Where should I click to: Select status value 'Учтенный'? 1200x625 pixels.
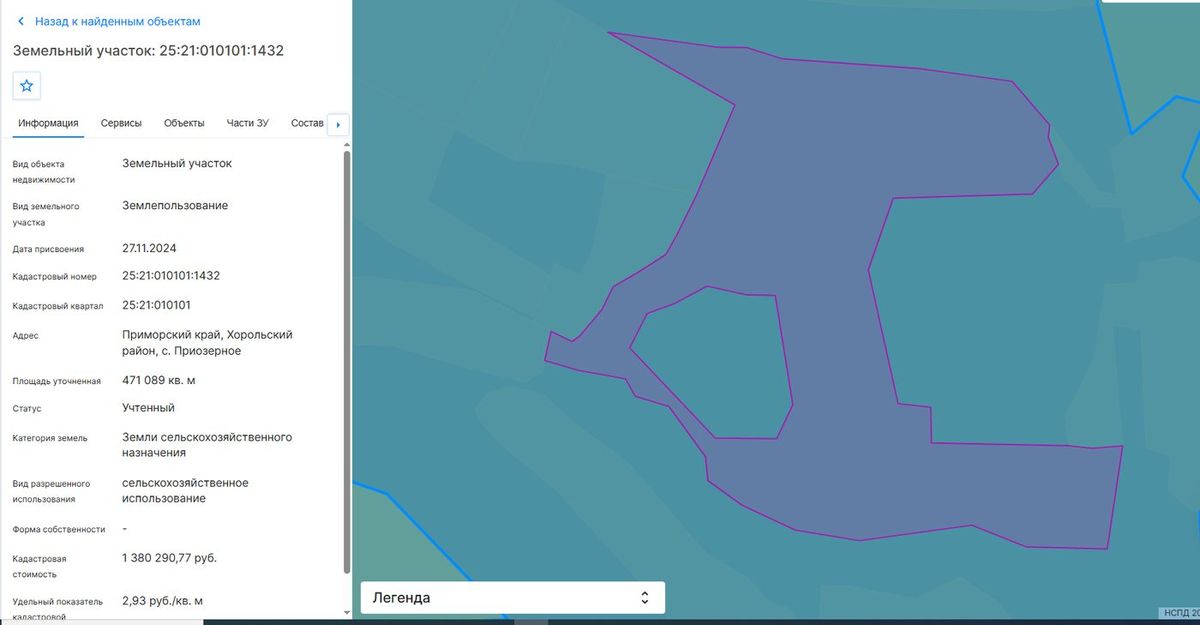click(148, 408)
